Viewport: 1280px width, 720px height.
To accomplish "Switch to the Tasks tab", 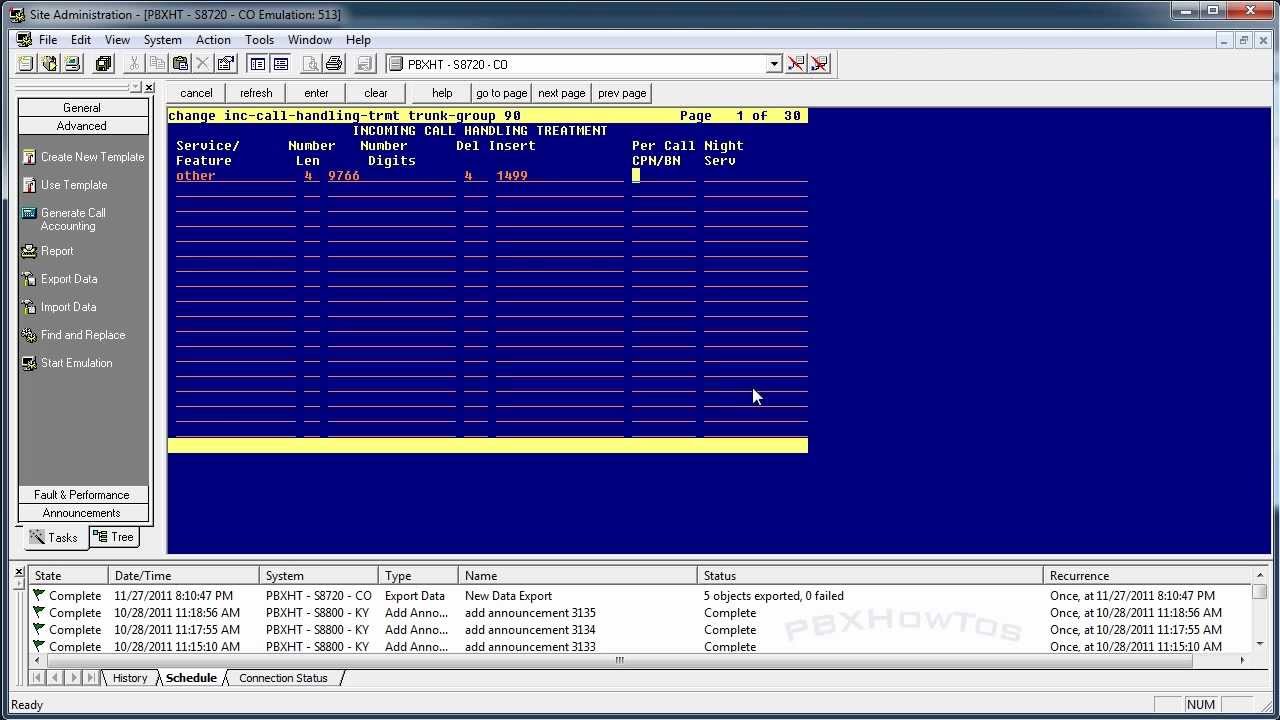I will coord(54,538).
